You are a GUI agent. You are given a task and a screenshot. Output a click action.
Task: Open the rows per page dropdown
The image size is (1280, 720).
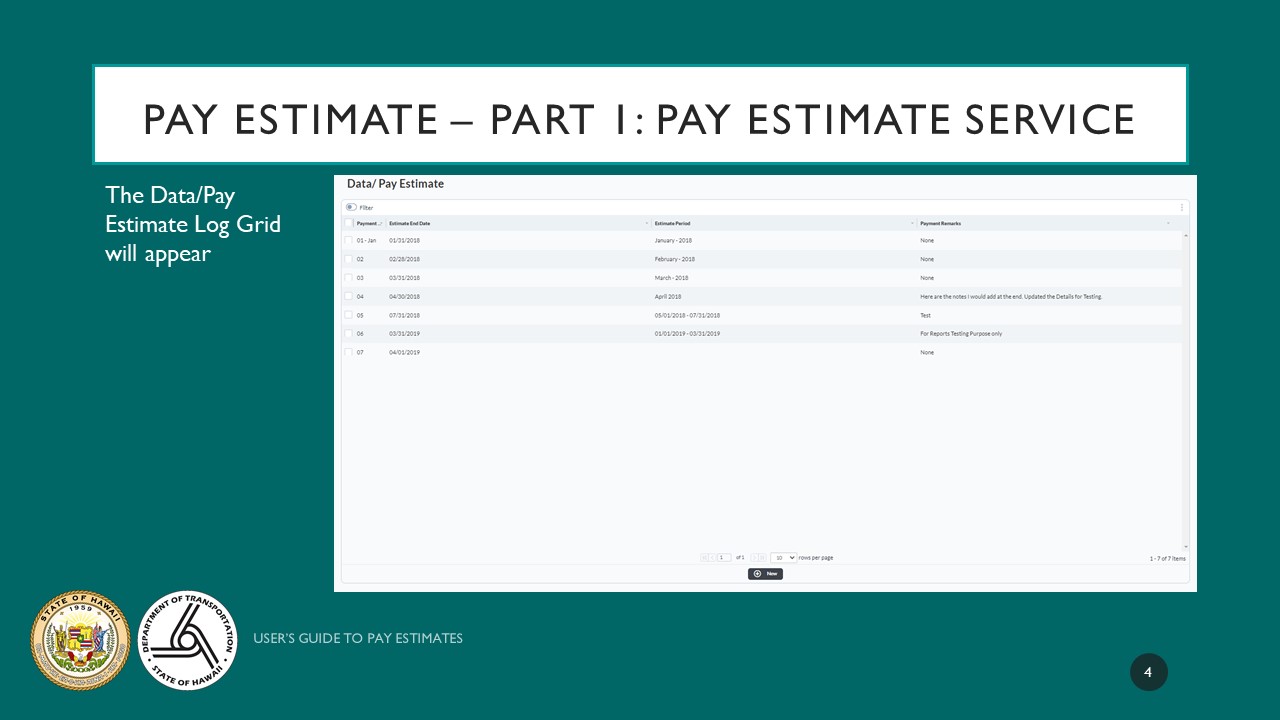pos(784,557)
